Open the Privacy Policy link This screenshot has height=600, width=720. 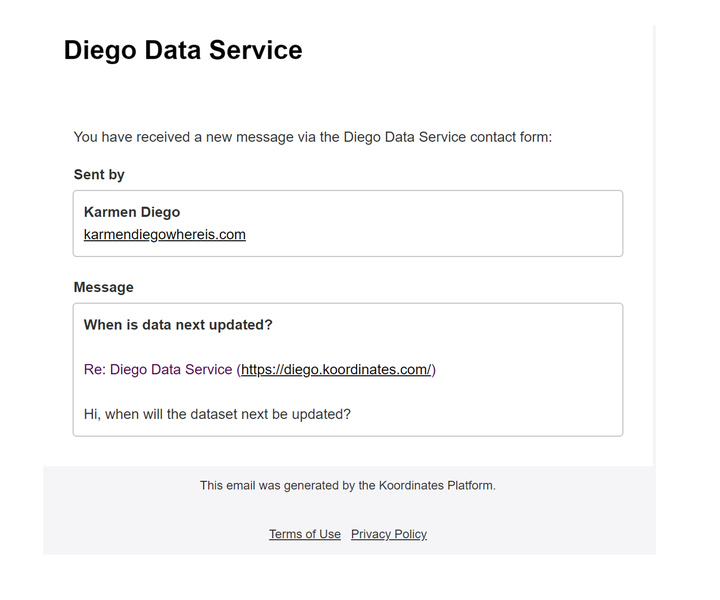(x=389, y=534)
